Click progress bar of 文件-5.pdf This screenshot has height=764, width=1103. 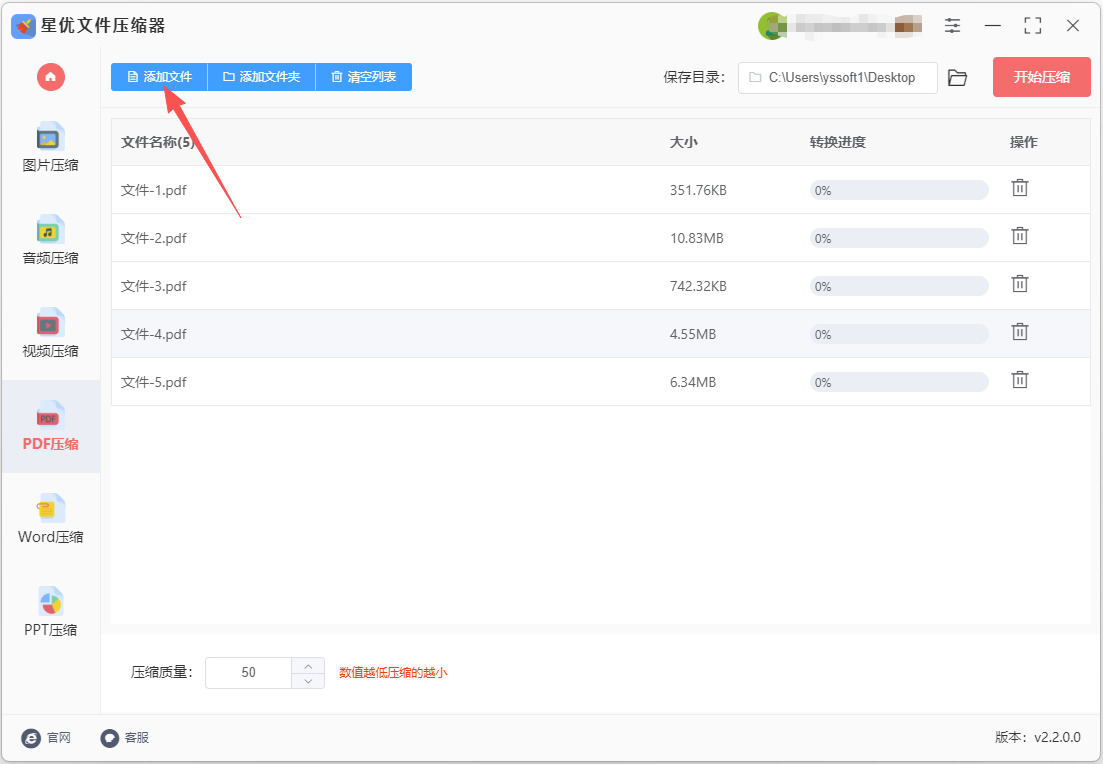[x=899, y=382]
